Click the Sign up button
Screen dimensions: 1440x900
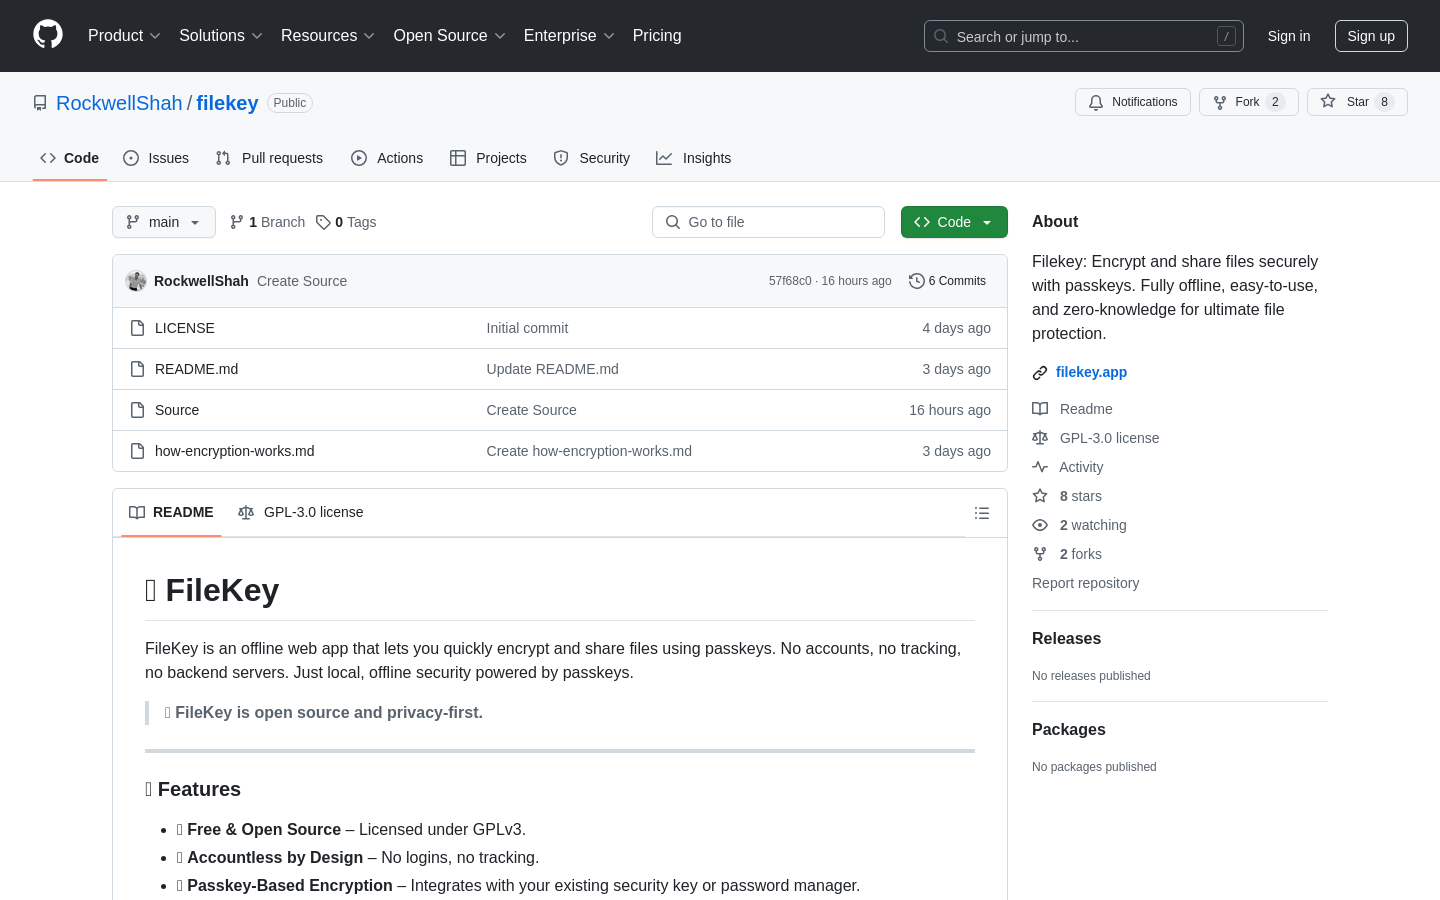pos(1371,36)
